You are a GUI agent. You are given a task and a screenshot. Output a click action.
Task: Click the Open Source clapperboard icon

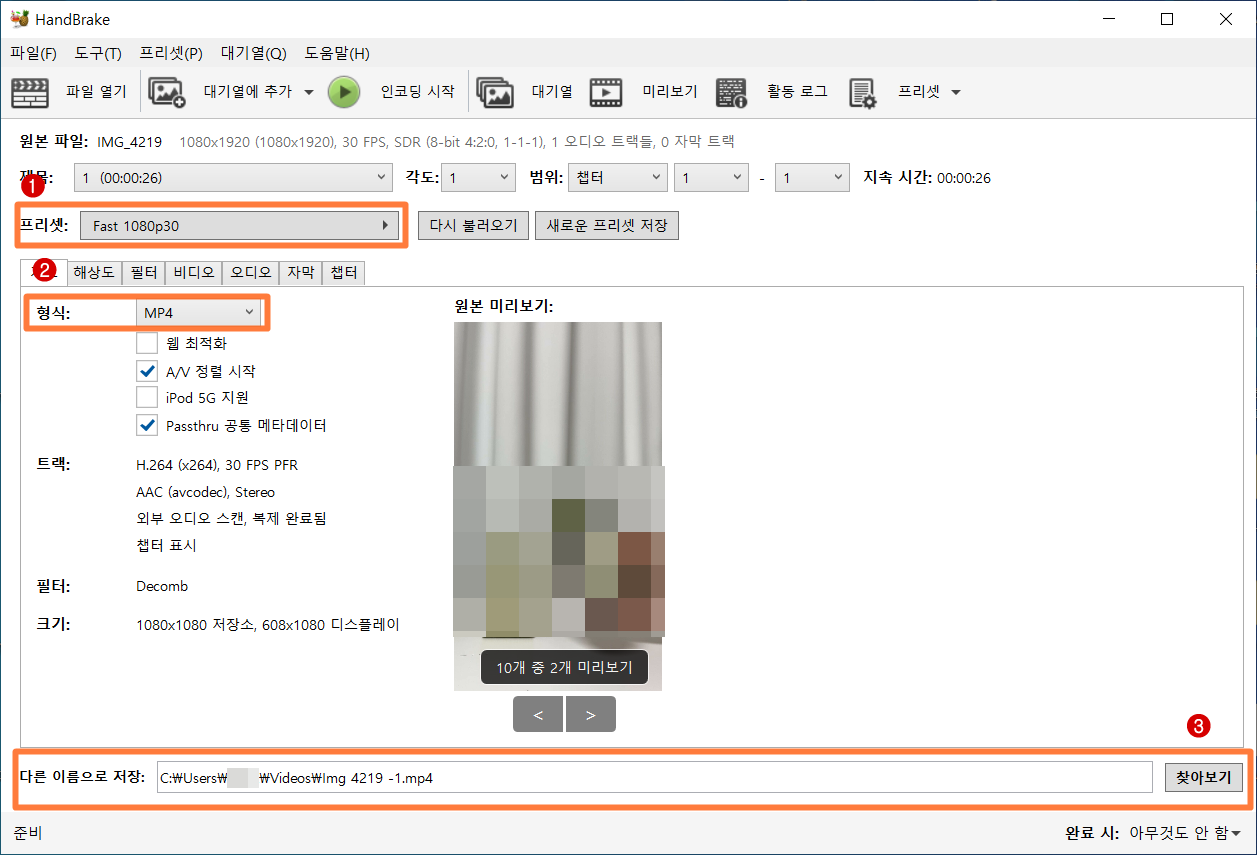[x=30, y=92]
